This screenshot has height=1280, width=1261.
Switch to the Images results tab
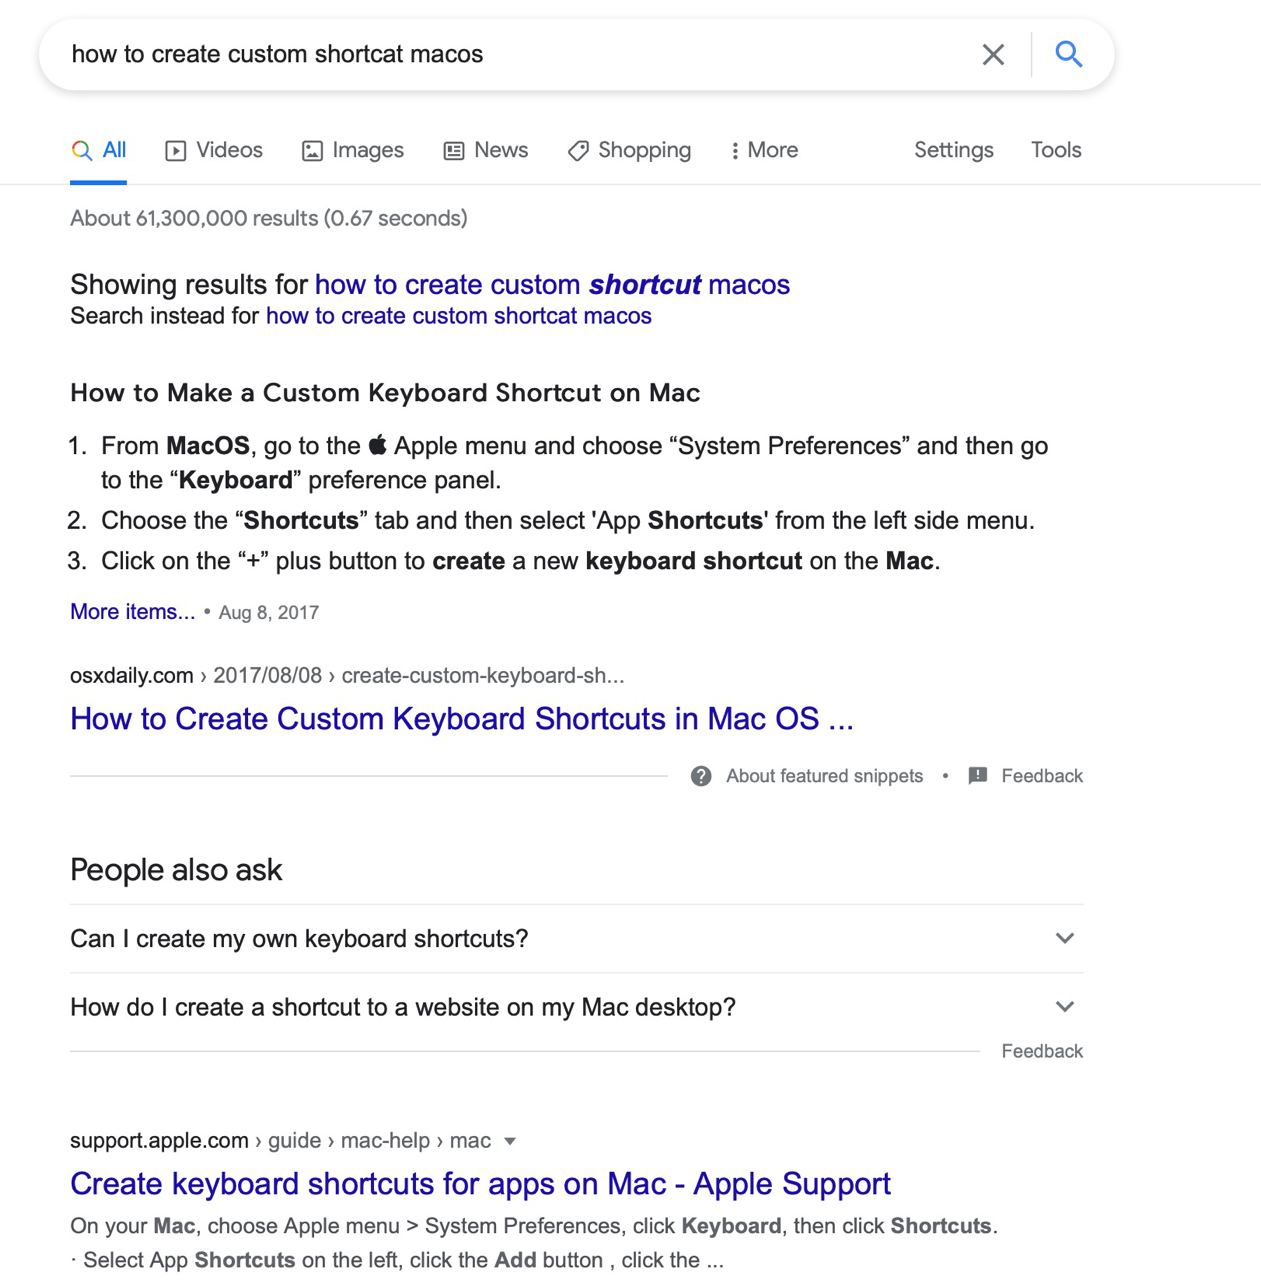pyautogui.click(x=353, y=150)
